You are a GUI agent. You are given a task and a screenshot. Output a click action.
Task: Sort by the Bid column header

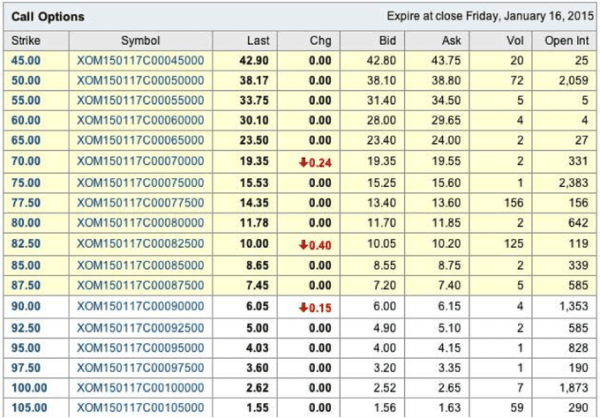[393, 40]
